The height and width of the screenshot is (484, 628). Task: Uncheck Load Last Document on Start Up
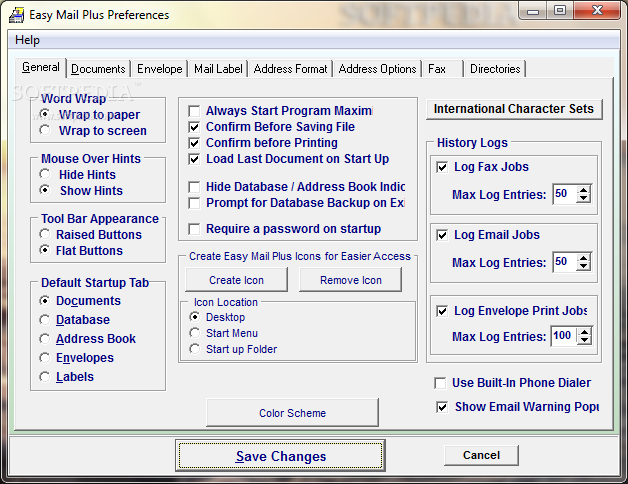[x=194, y=159]
